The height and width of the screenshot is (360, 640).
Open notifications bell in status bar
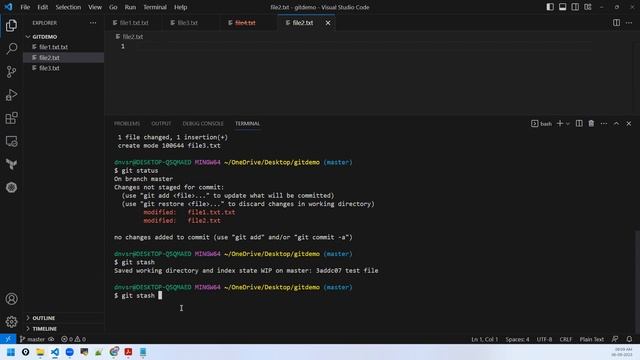tap(629, 339)
